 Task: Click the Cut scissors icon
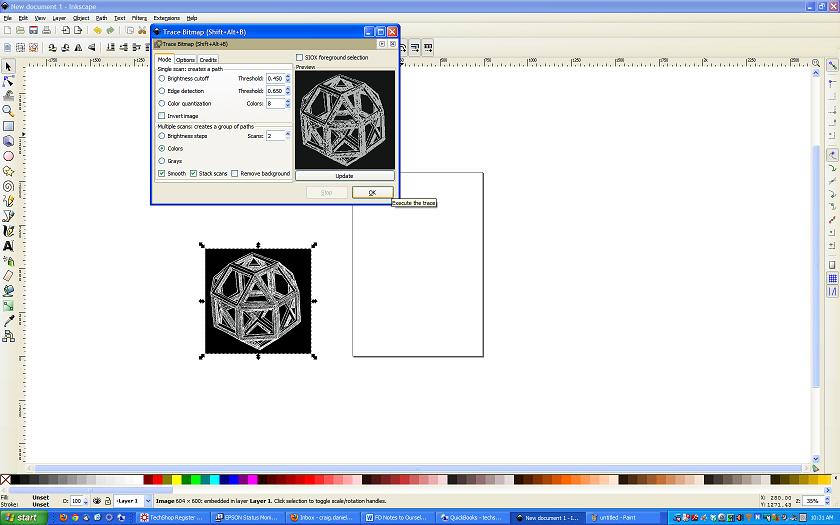coord(142,31)
